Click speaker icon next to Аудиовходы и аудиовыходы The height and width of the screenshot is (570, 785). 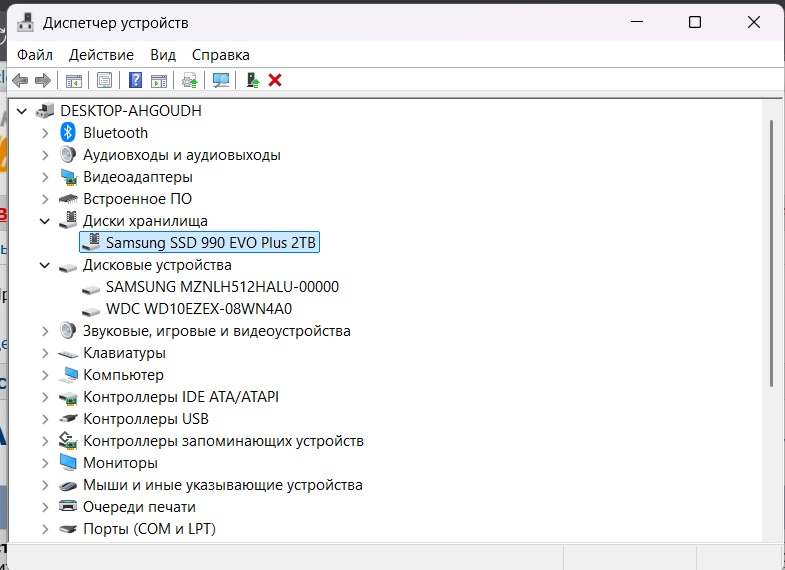tap(68, 155)
